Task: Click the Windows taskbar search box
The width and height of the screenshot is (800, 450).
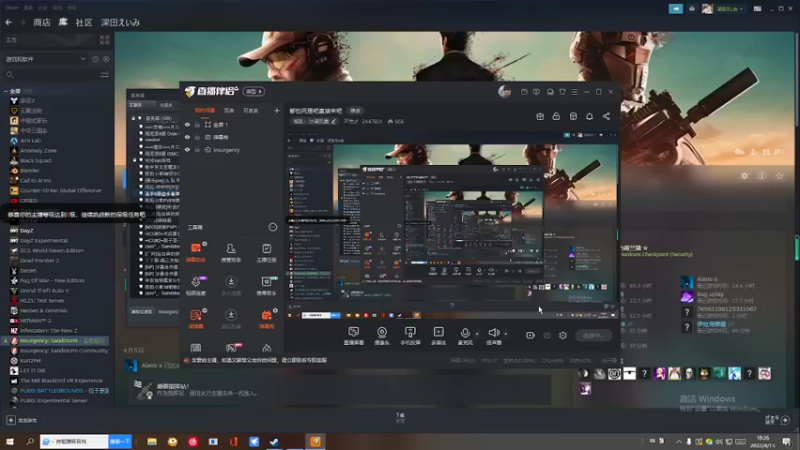Action: tap(74, 441)
